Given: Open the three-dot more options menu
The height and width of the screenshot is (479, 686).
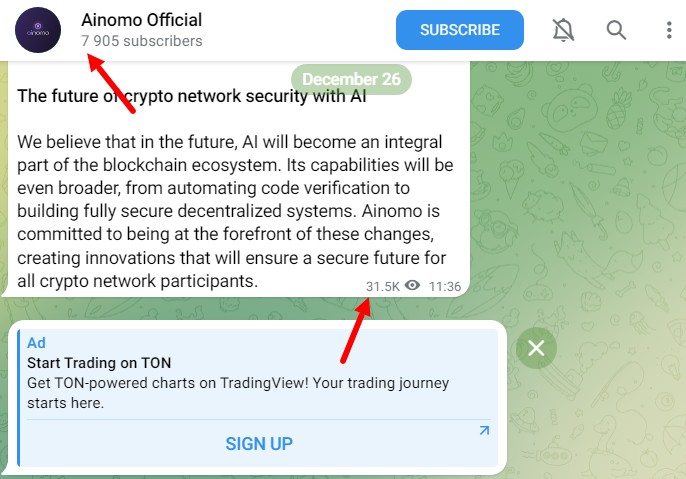Looking at the screenshot, I should [x=668, y=30].
